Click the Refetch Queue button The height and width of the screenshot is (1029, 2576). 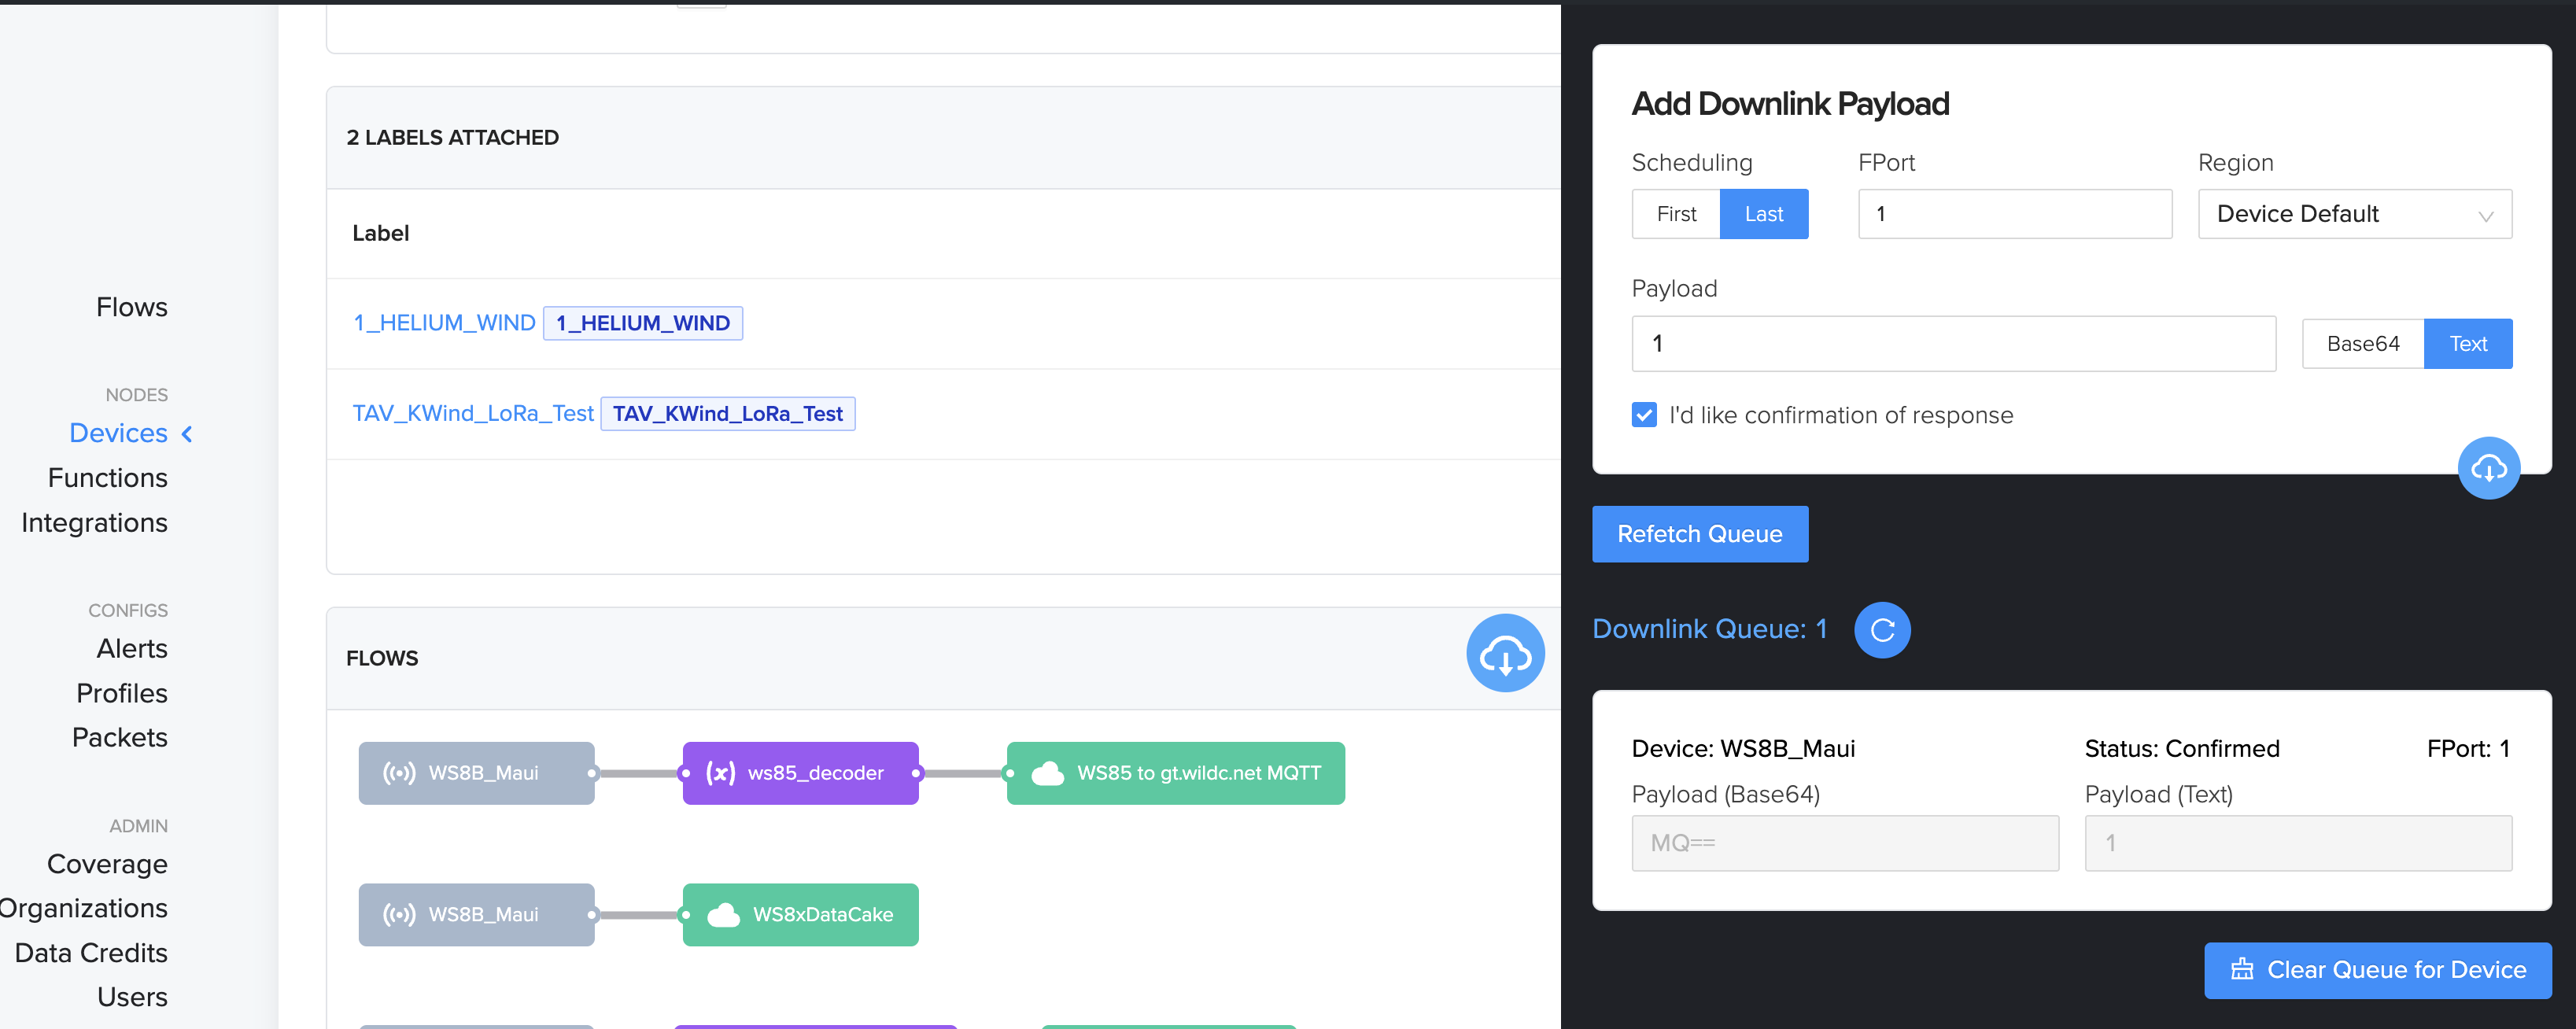click(1699, 534)
